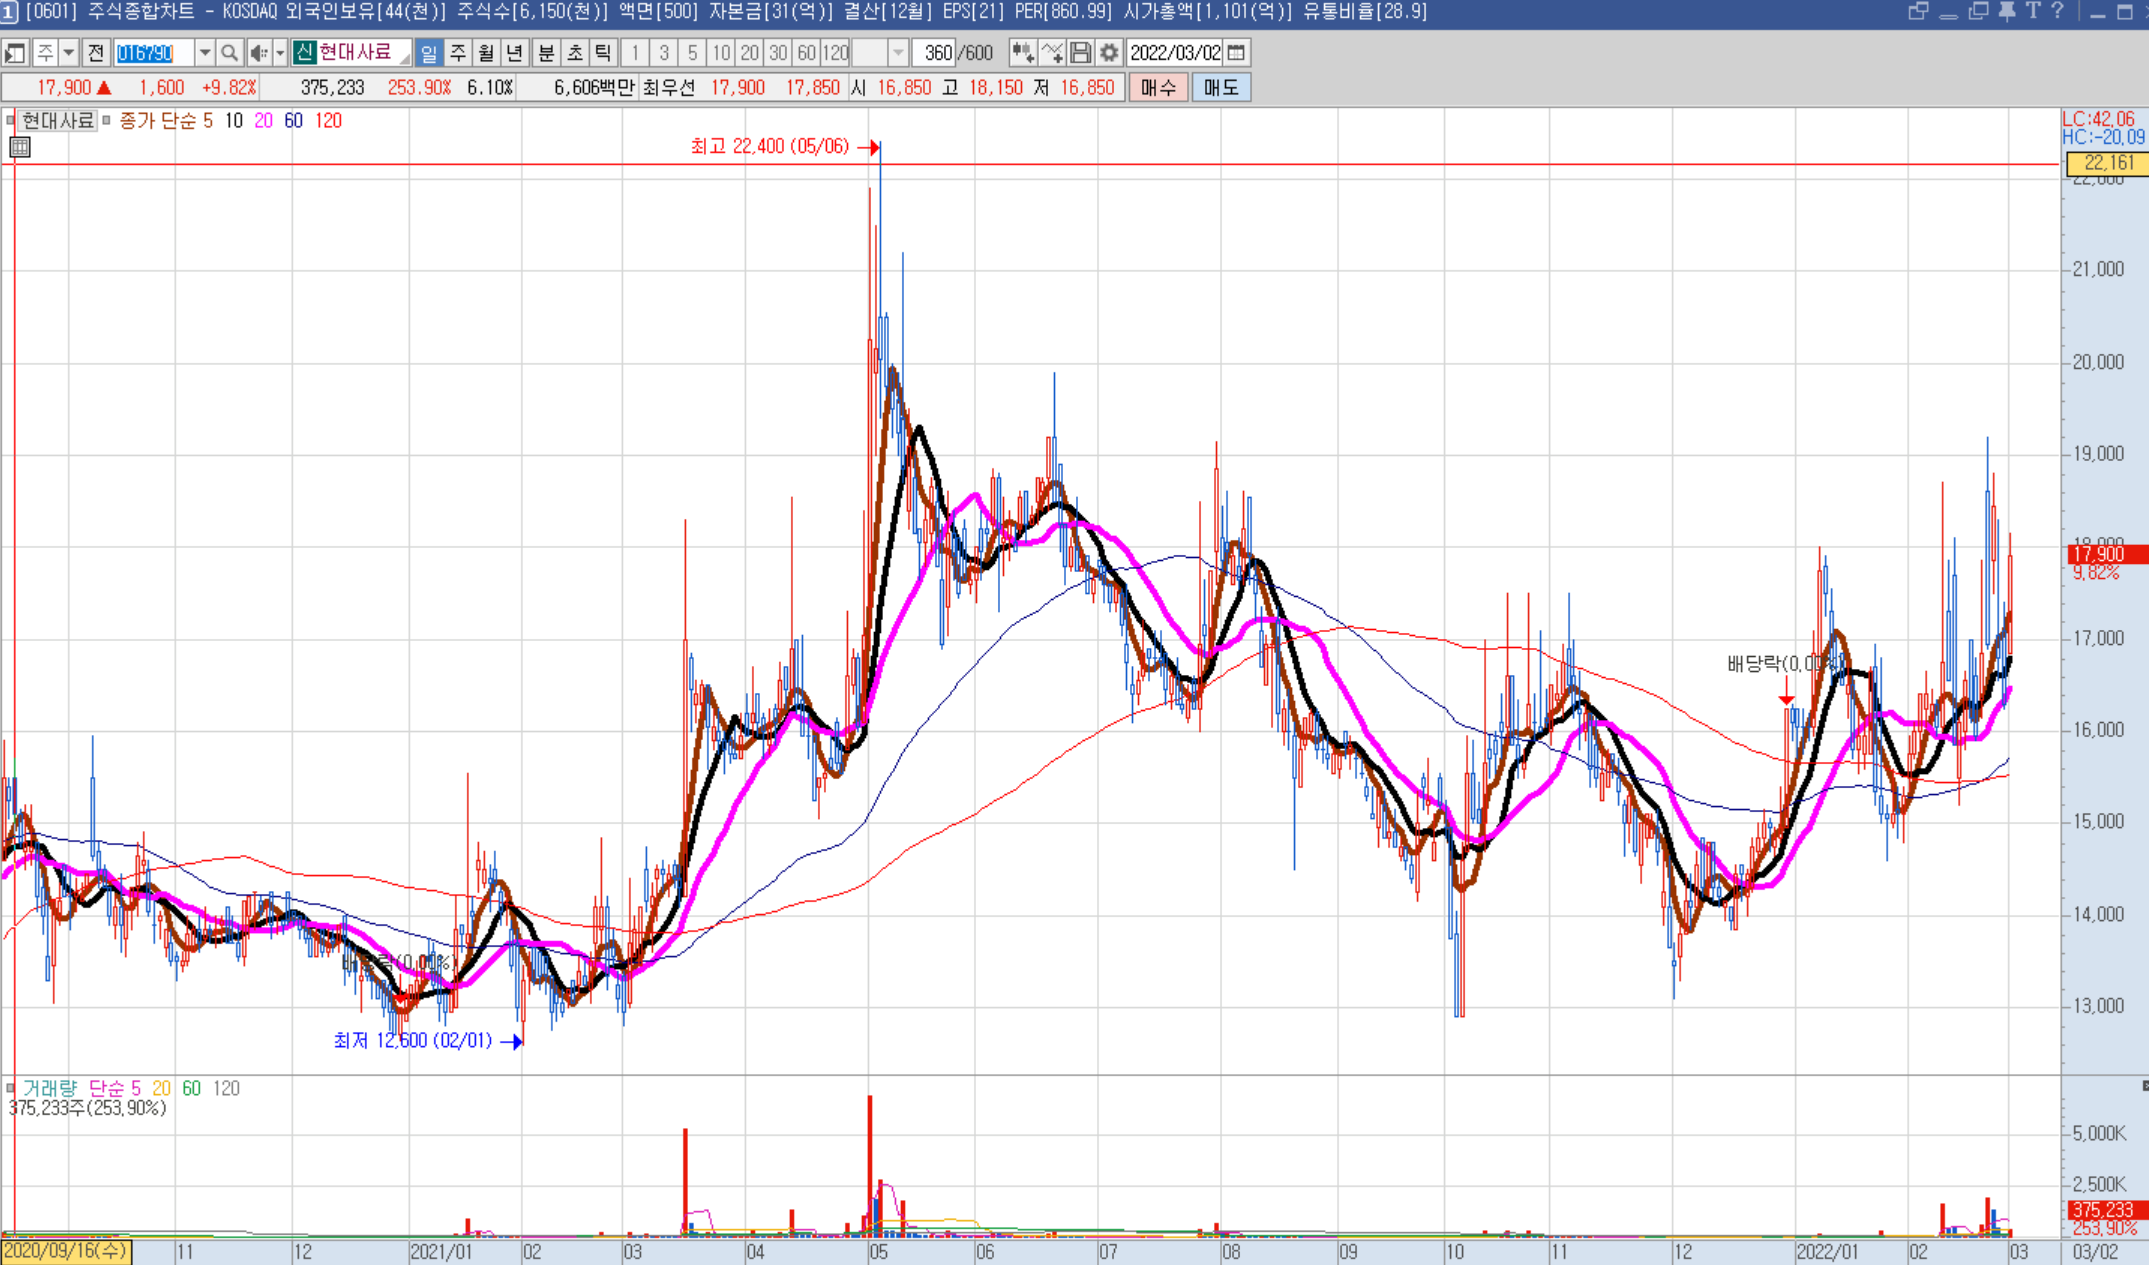Click the font size T icon
The height and width of the screenshot is (1265, 2149).
click(2032, 11)
